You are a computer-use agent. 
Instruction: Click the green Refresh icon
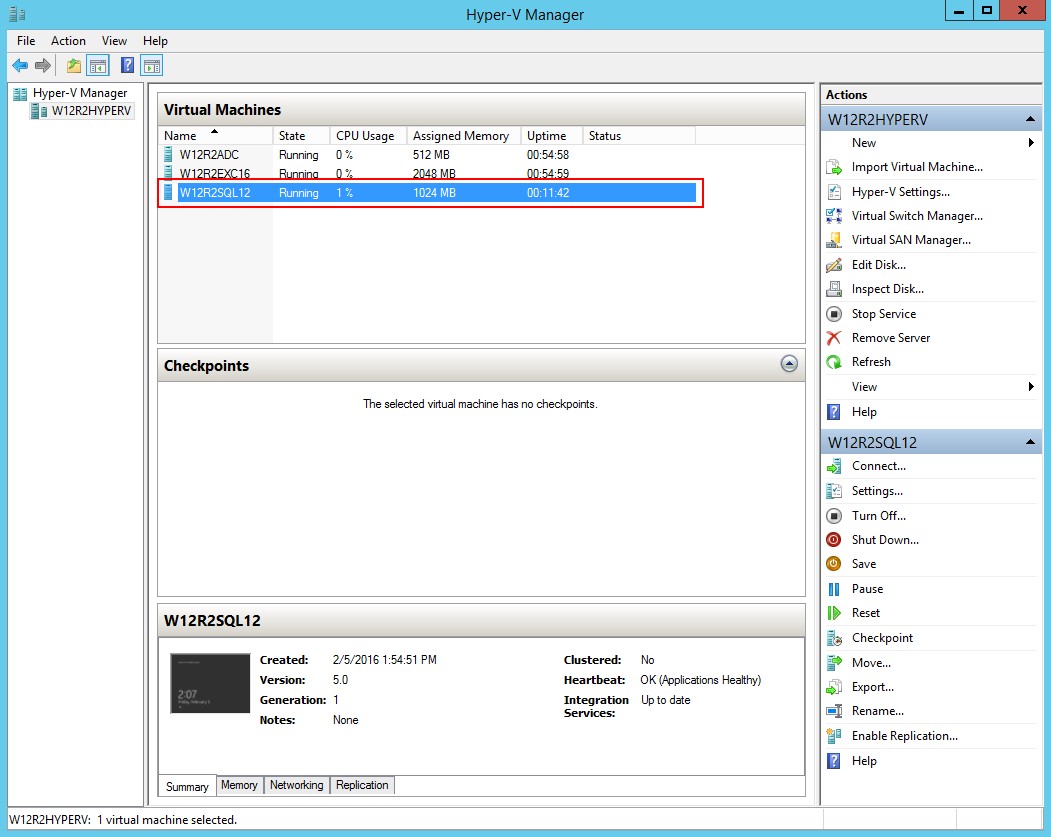(834, 362)
